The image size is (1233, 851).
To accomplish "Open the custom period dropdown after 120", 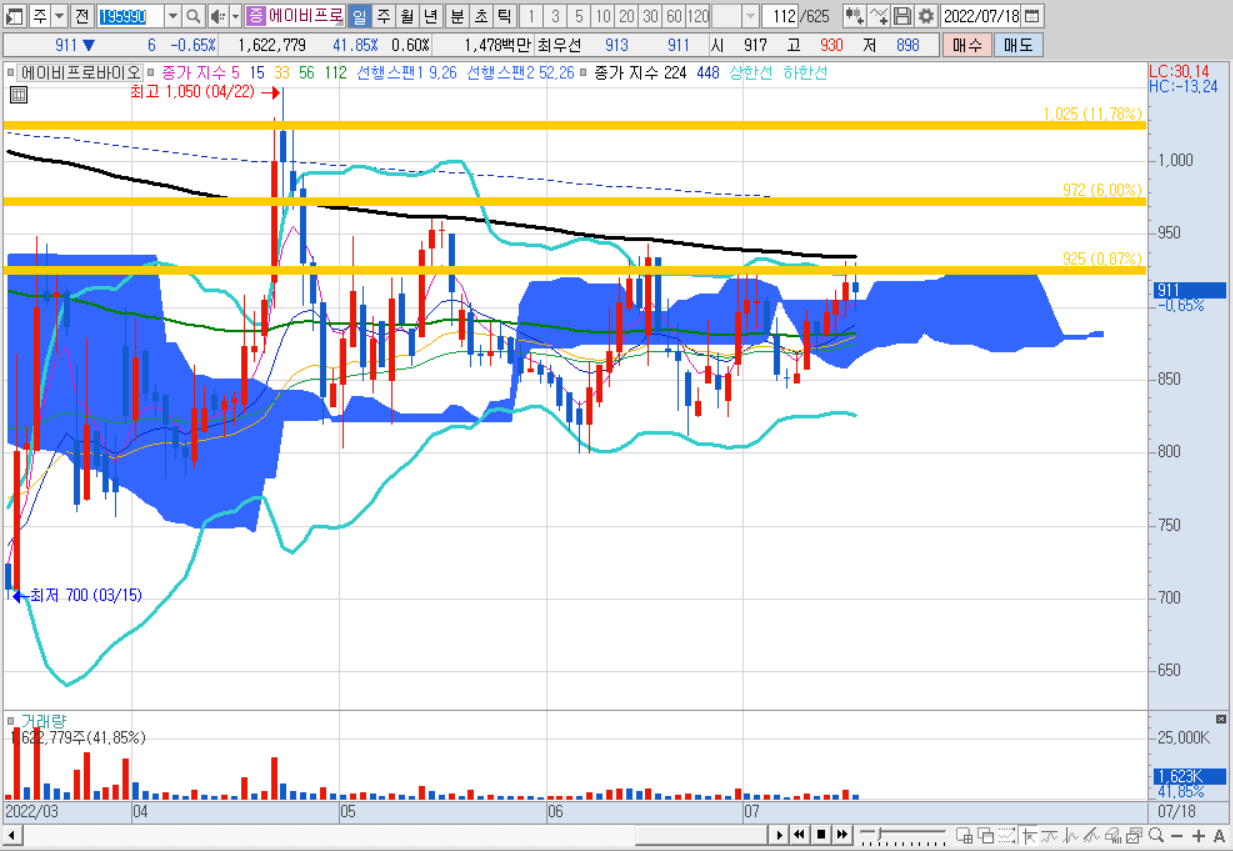I will click(x=750, y=16).
